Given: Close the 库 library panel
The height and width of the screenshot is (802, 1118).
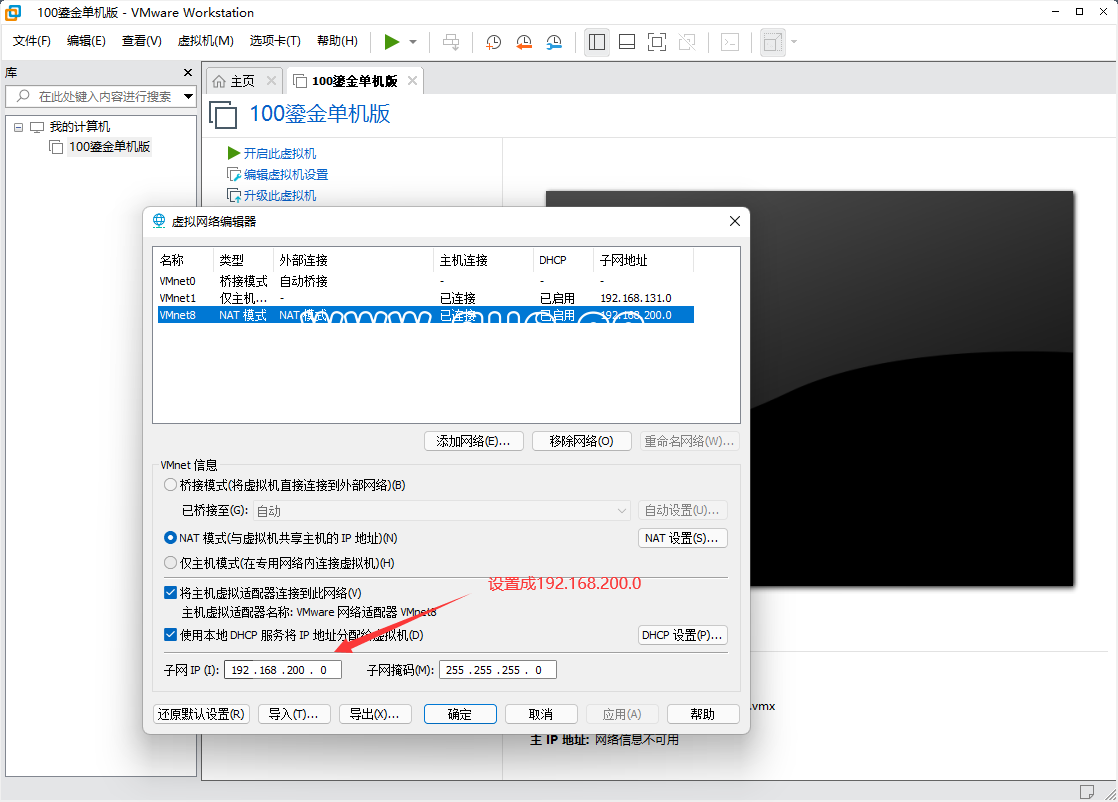Looking at the screenshot, I should pos(188,73).
